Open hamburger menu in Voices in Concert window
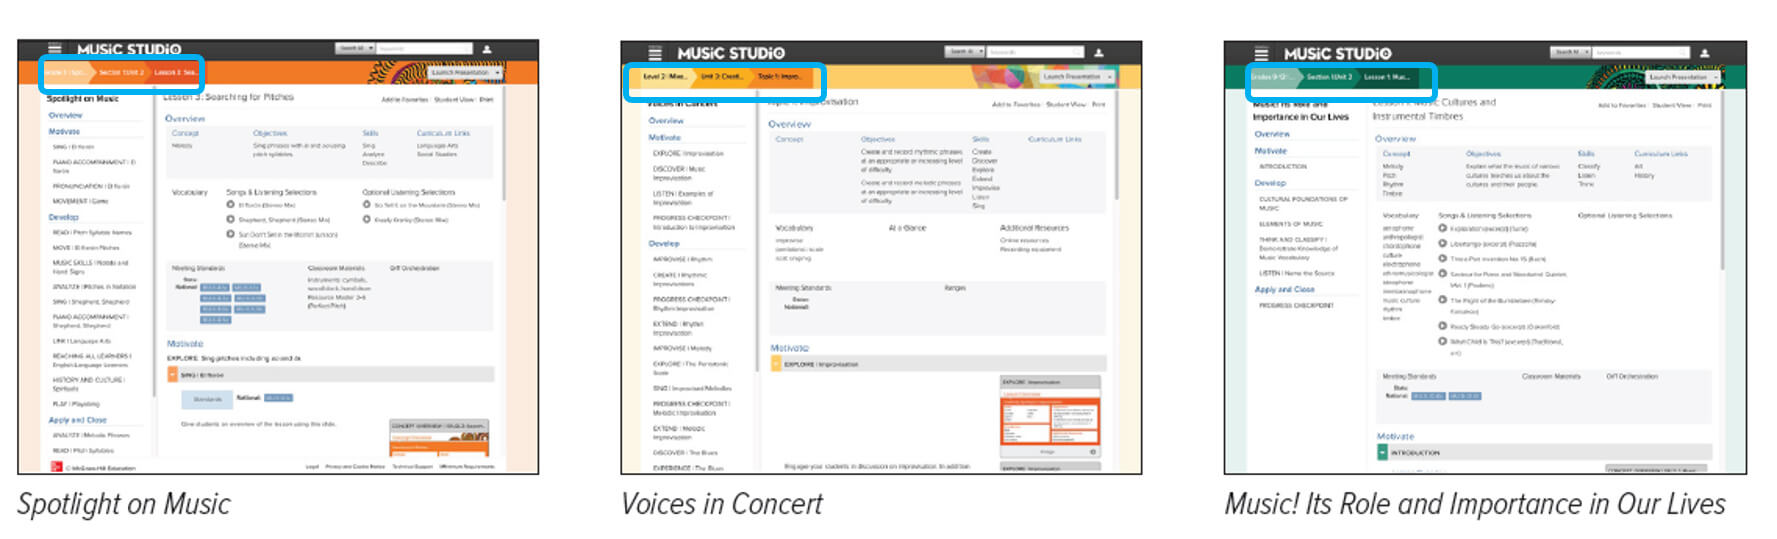 pyautogui.click(x=655, y=53)
